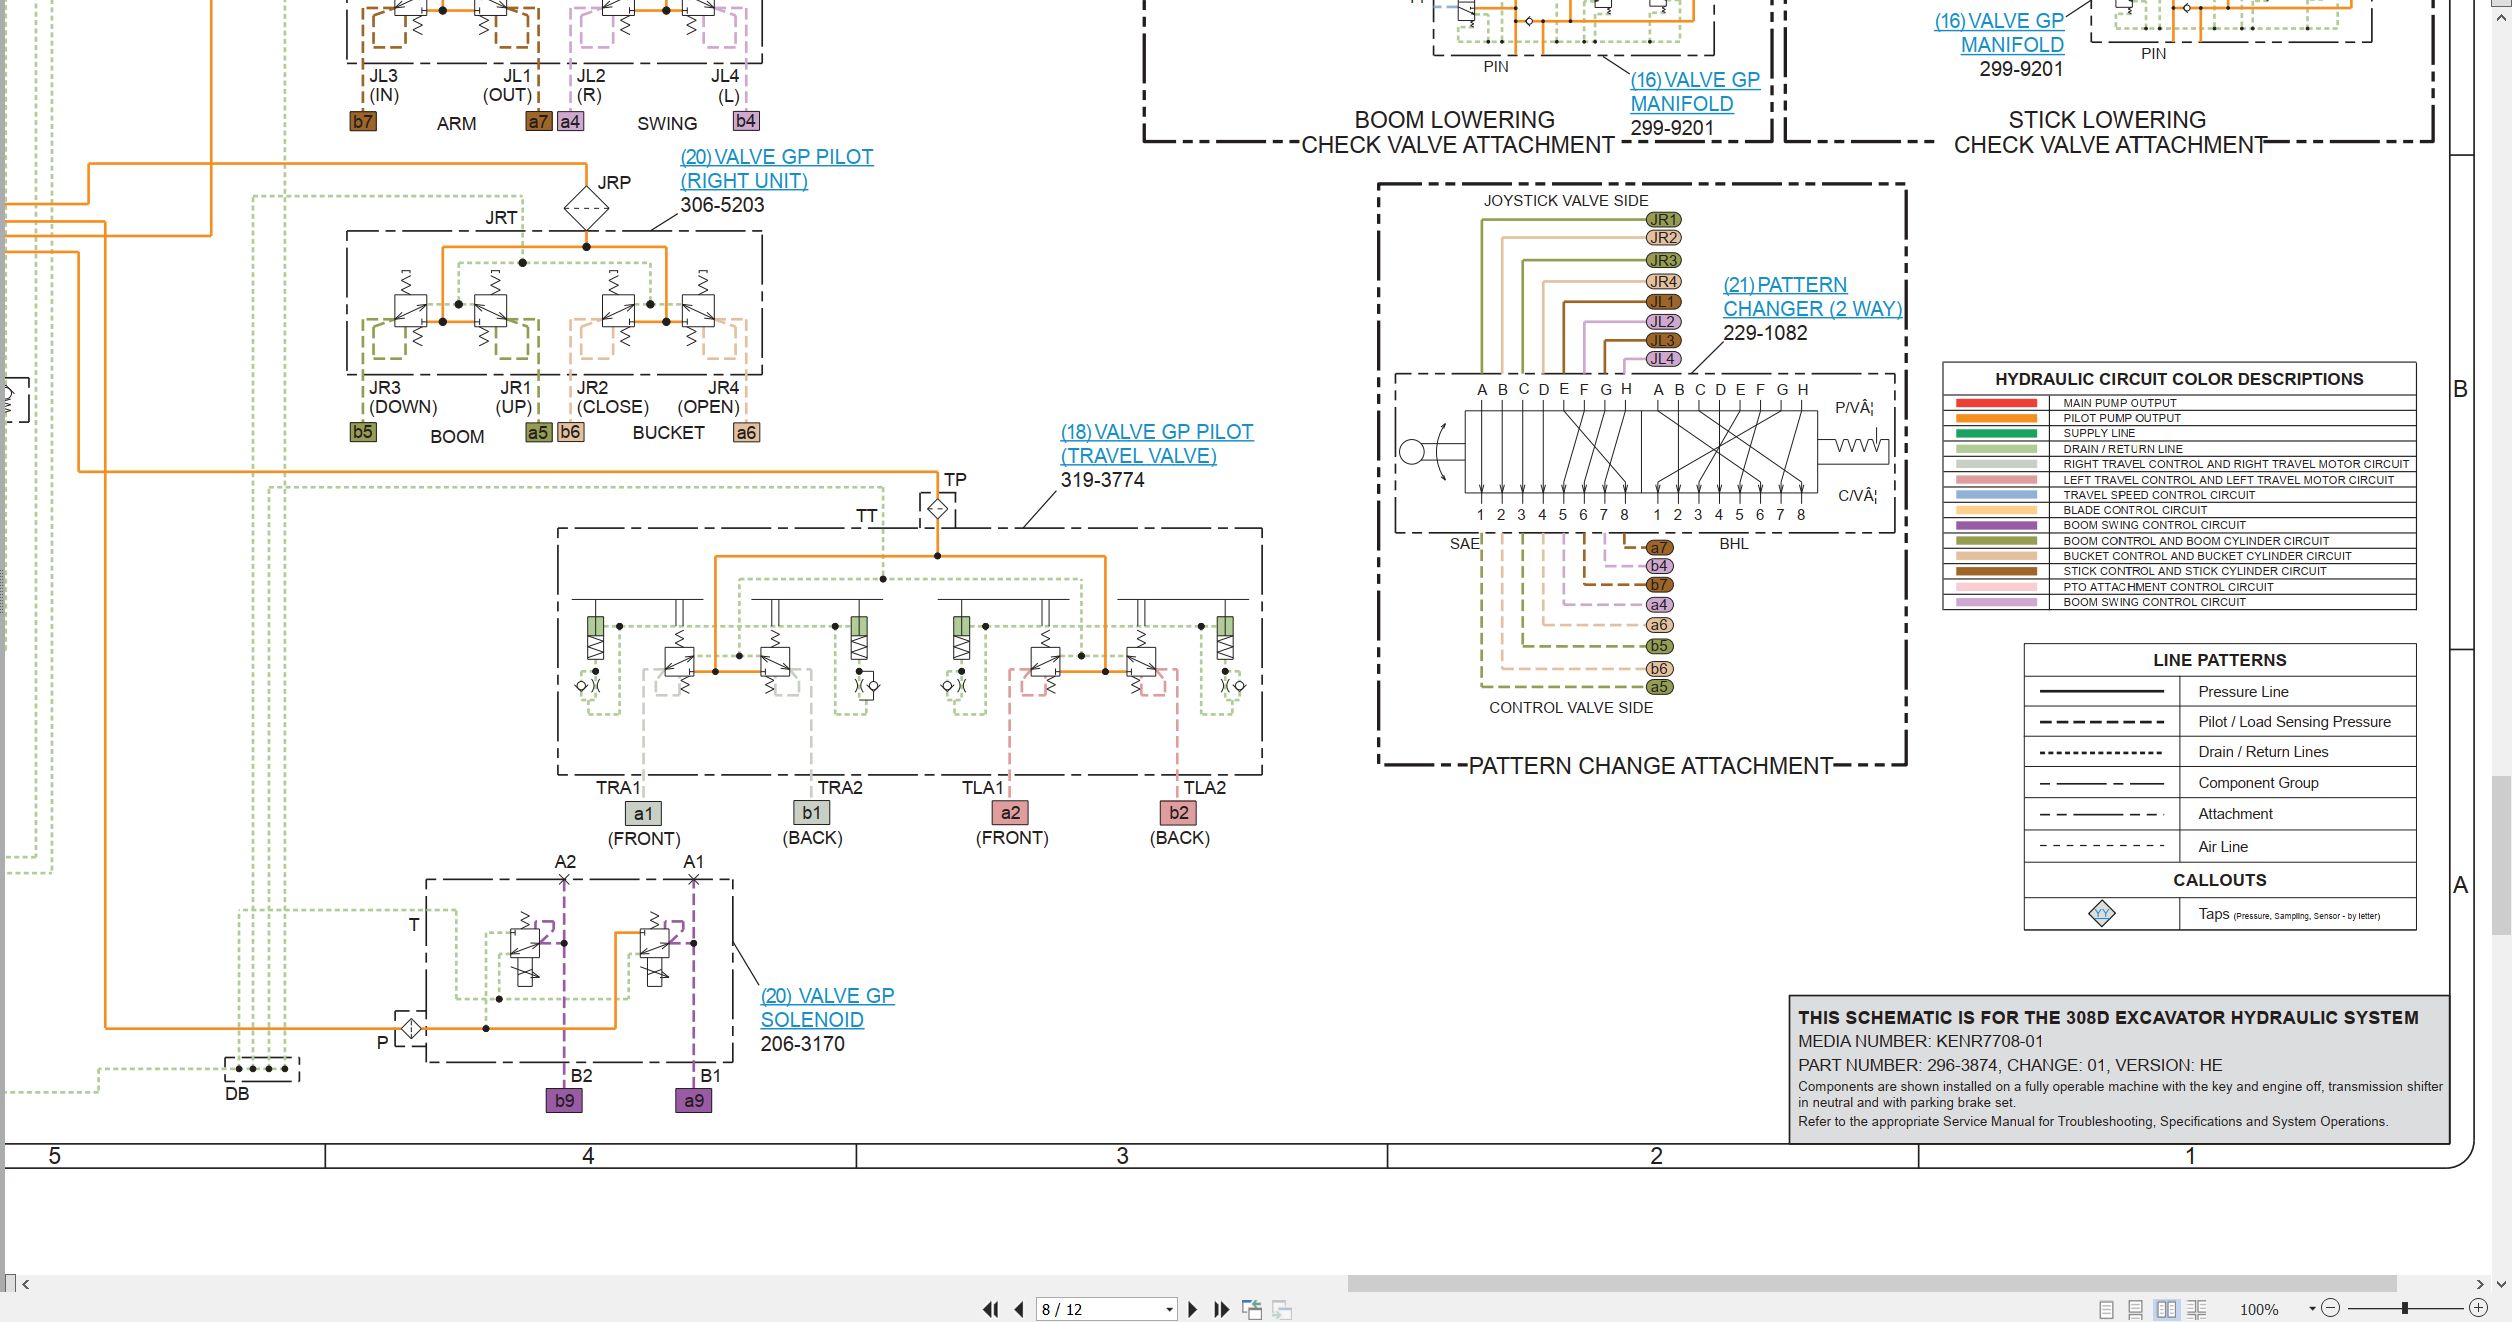
Task: Click part number 306-5203
Action: coord(722,205)
